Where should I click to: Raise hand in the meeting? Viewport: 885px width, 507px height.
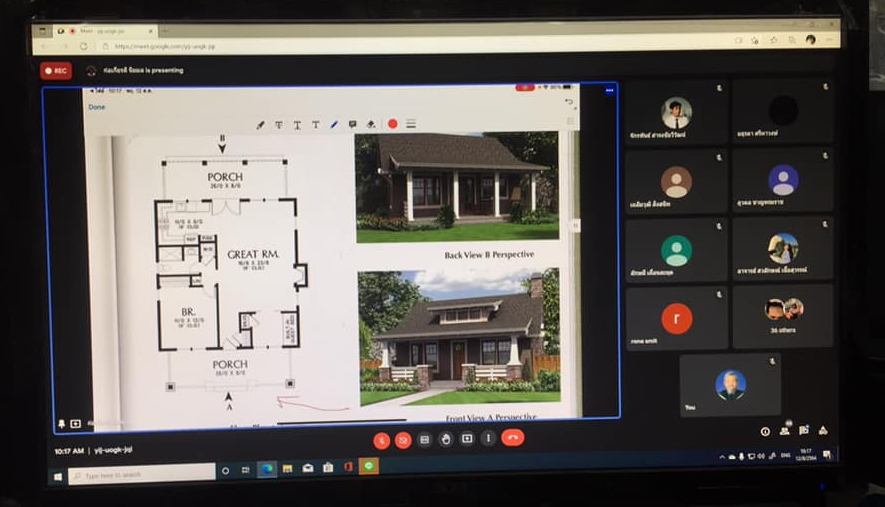point(446,439)
